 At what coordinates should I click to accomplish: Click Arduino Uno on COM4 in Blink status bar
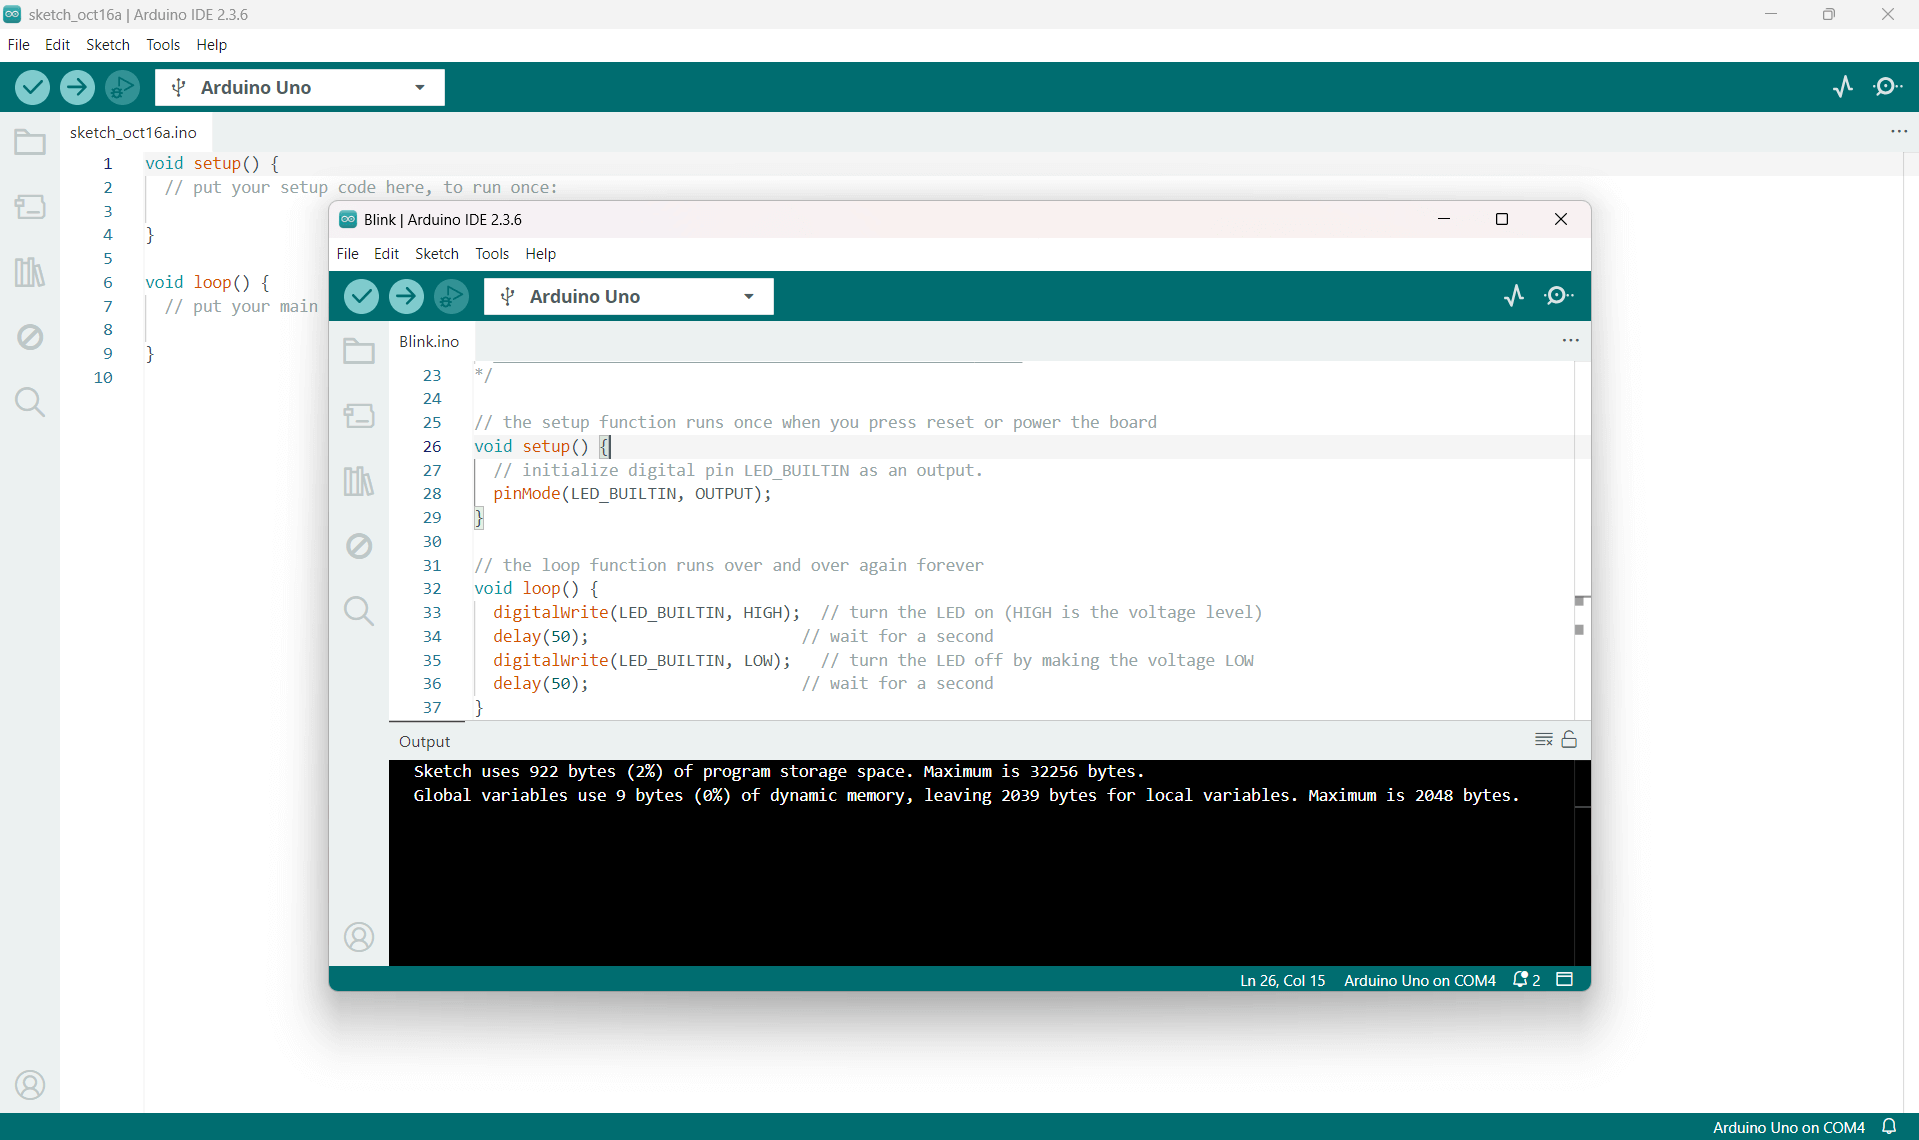point(1419,980)
